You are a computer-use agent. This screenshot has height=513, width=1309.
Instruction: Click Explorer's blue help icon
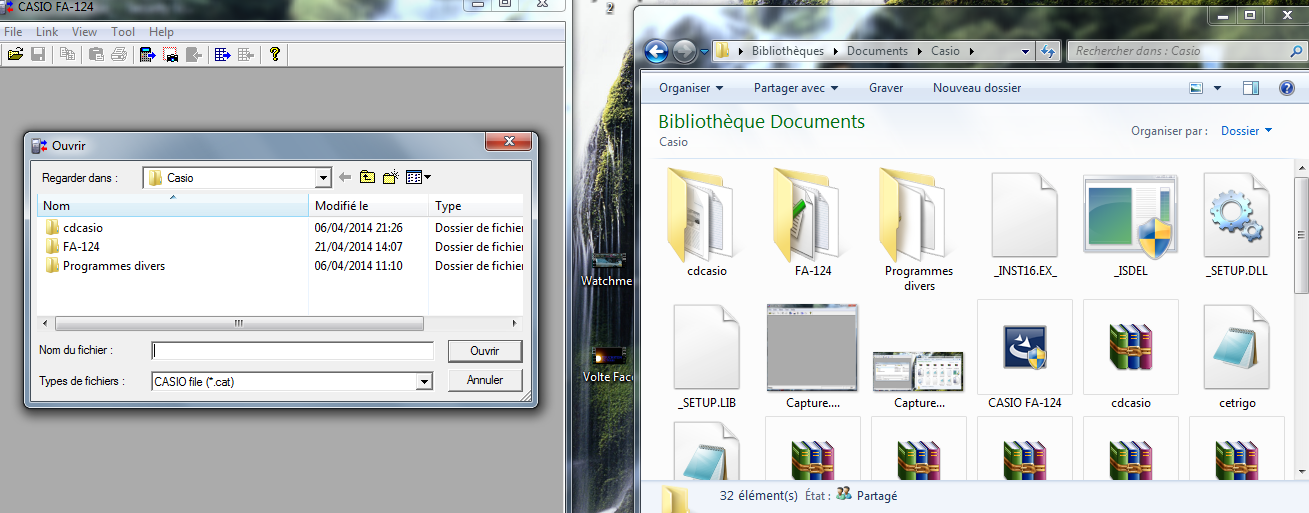1287,88
